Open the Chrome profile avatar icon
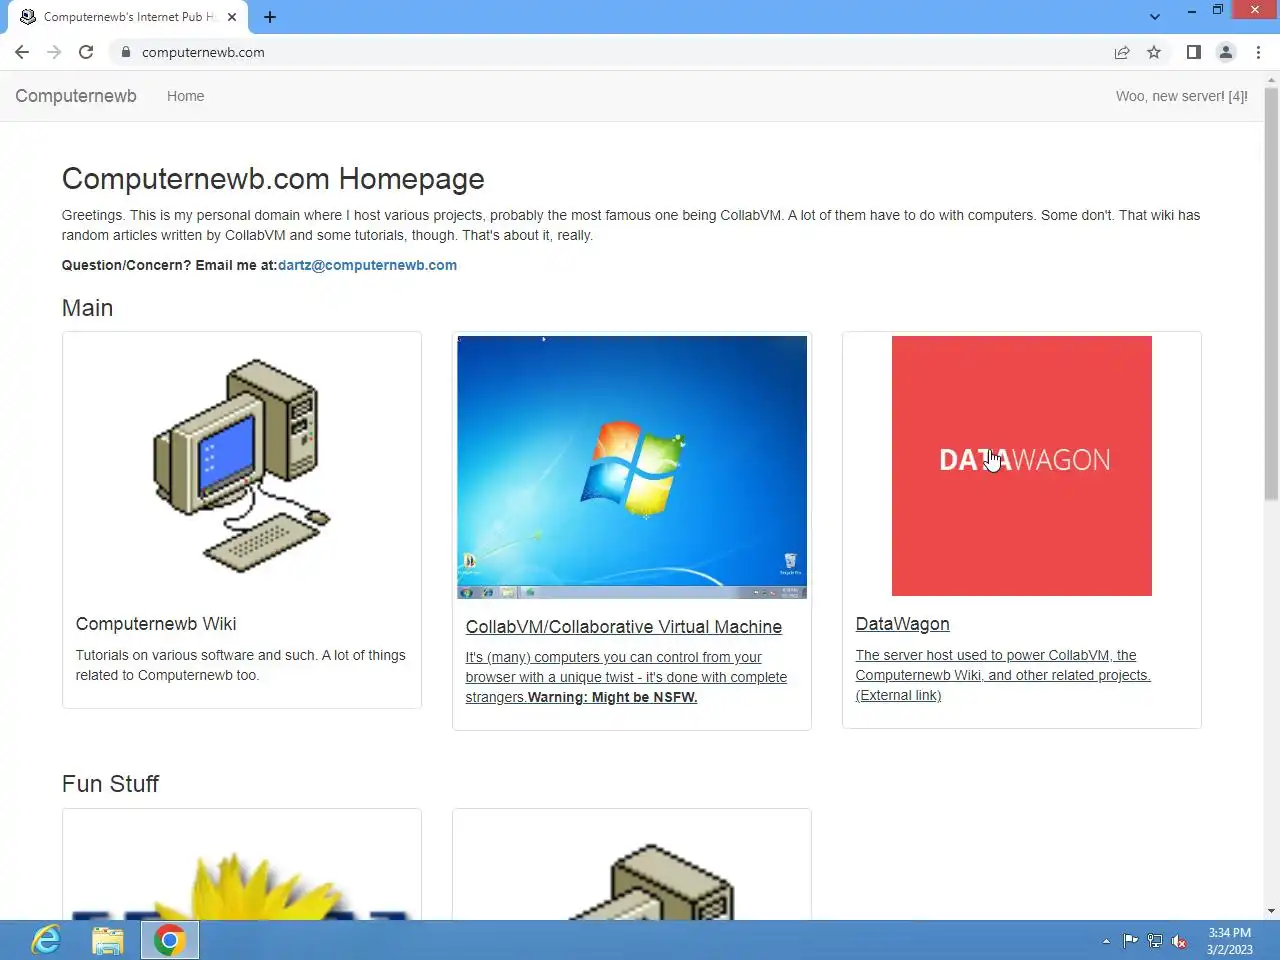 pyautogui.click(x=1226, y=52)
